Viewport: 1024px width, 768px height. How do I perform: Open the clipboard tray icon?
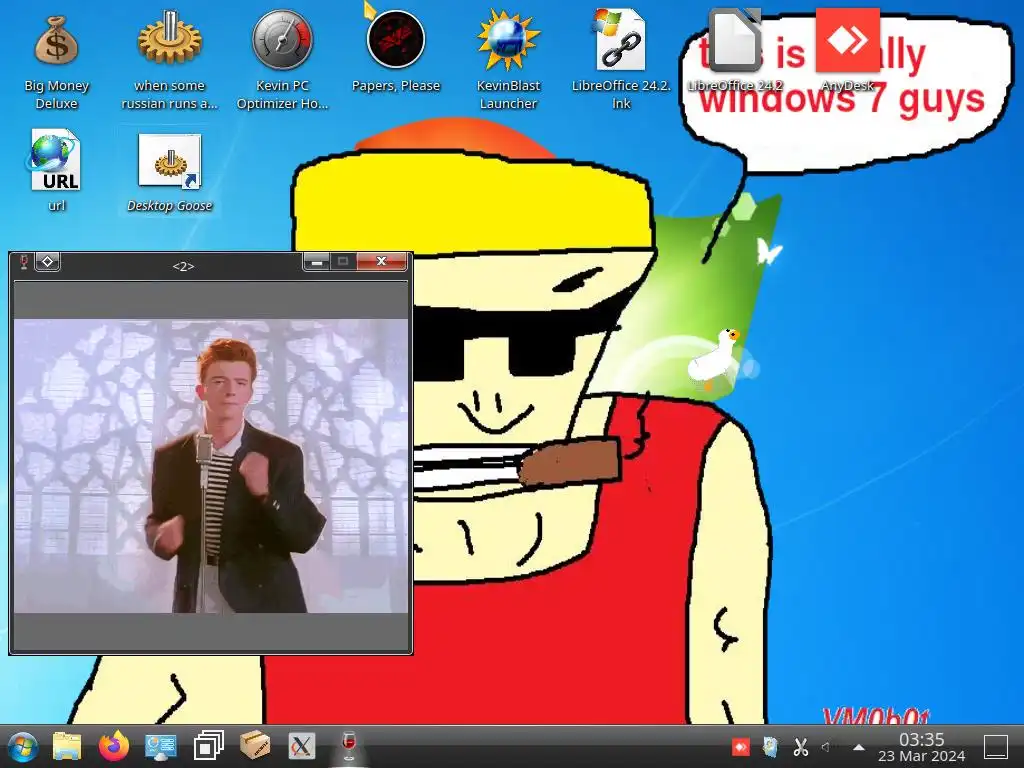coord(771,746)
